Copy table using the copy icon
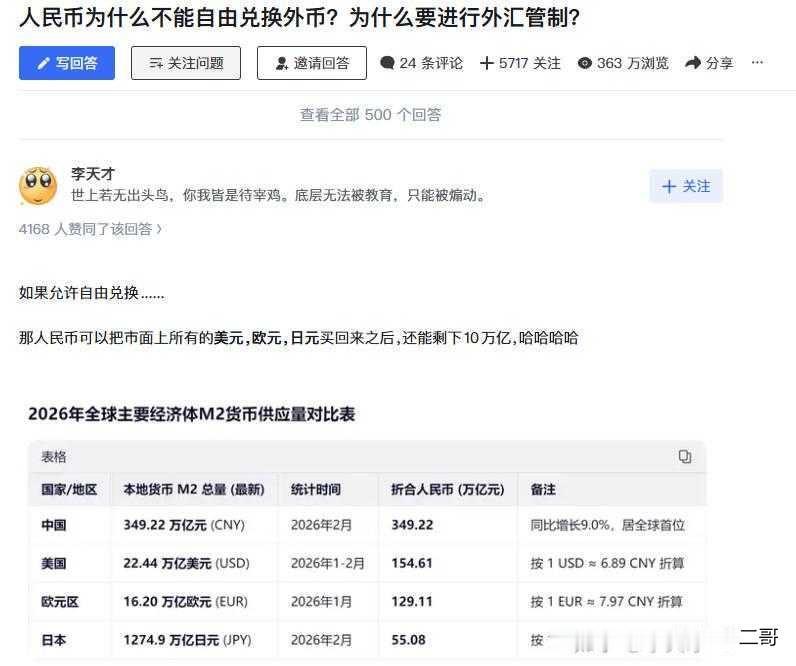 [x=685, y=456]
